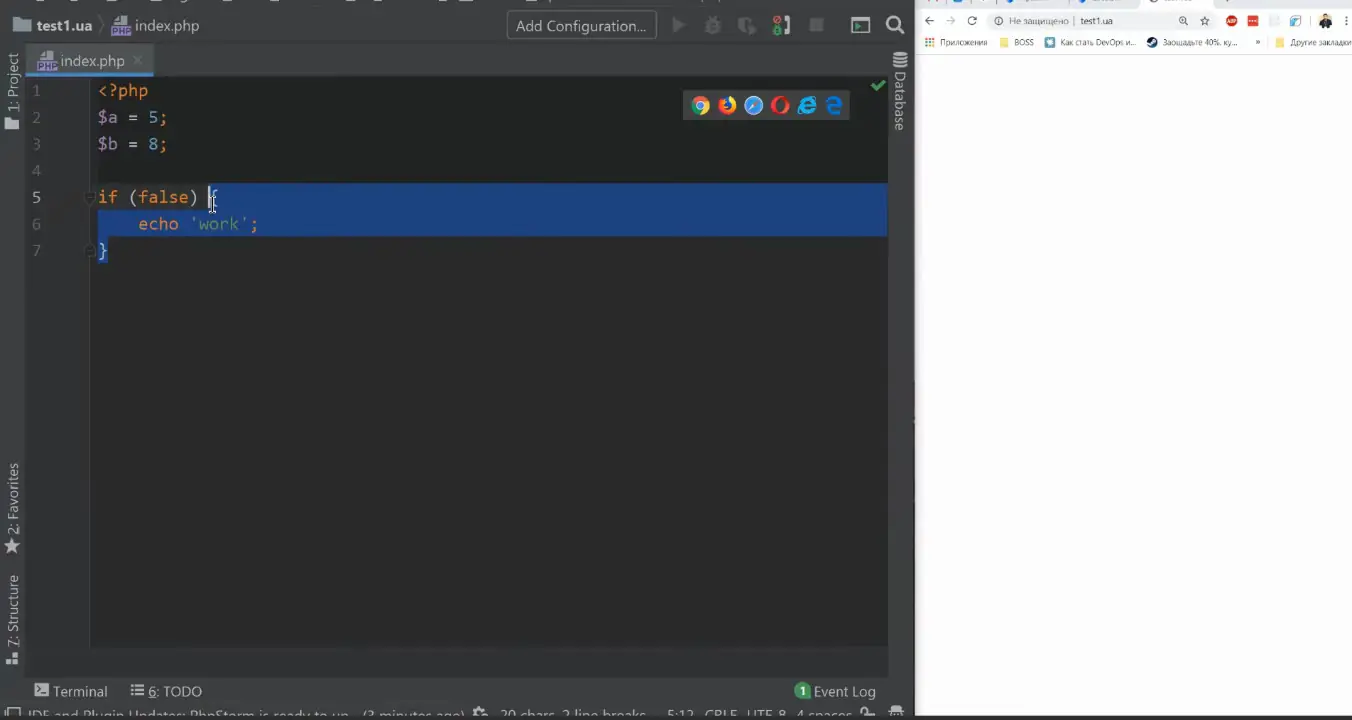Open Firefox browser preview icon in editor

727,106
